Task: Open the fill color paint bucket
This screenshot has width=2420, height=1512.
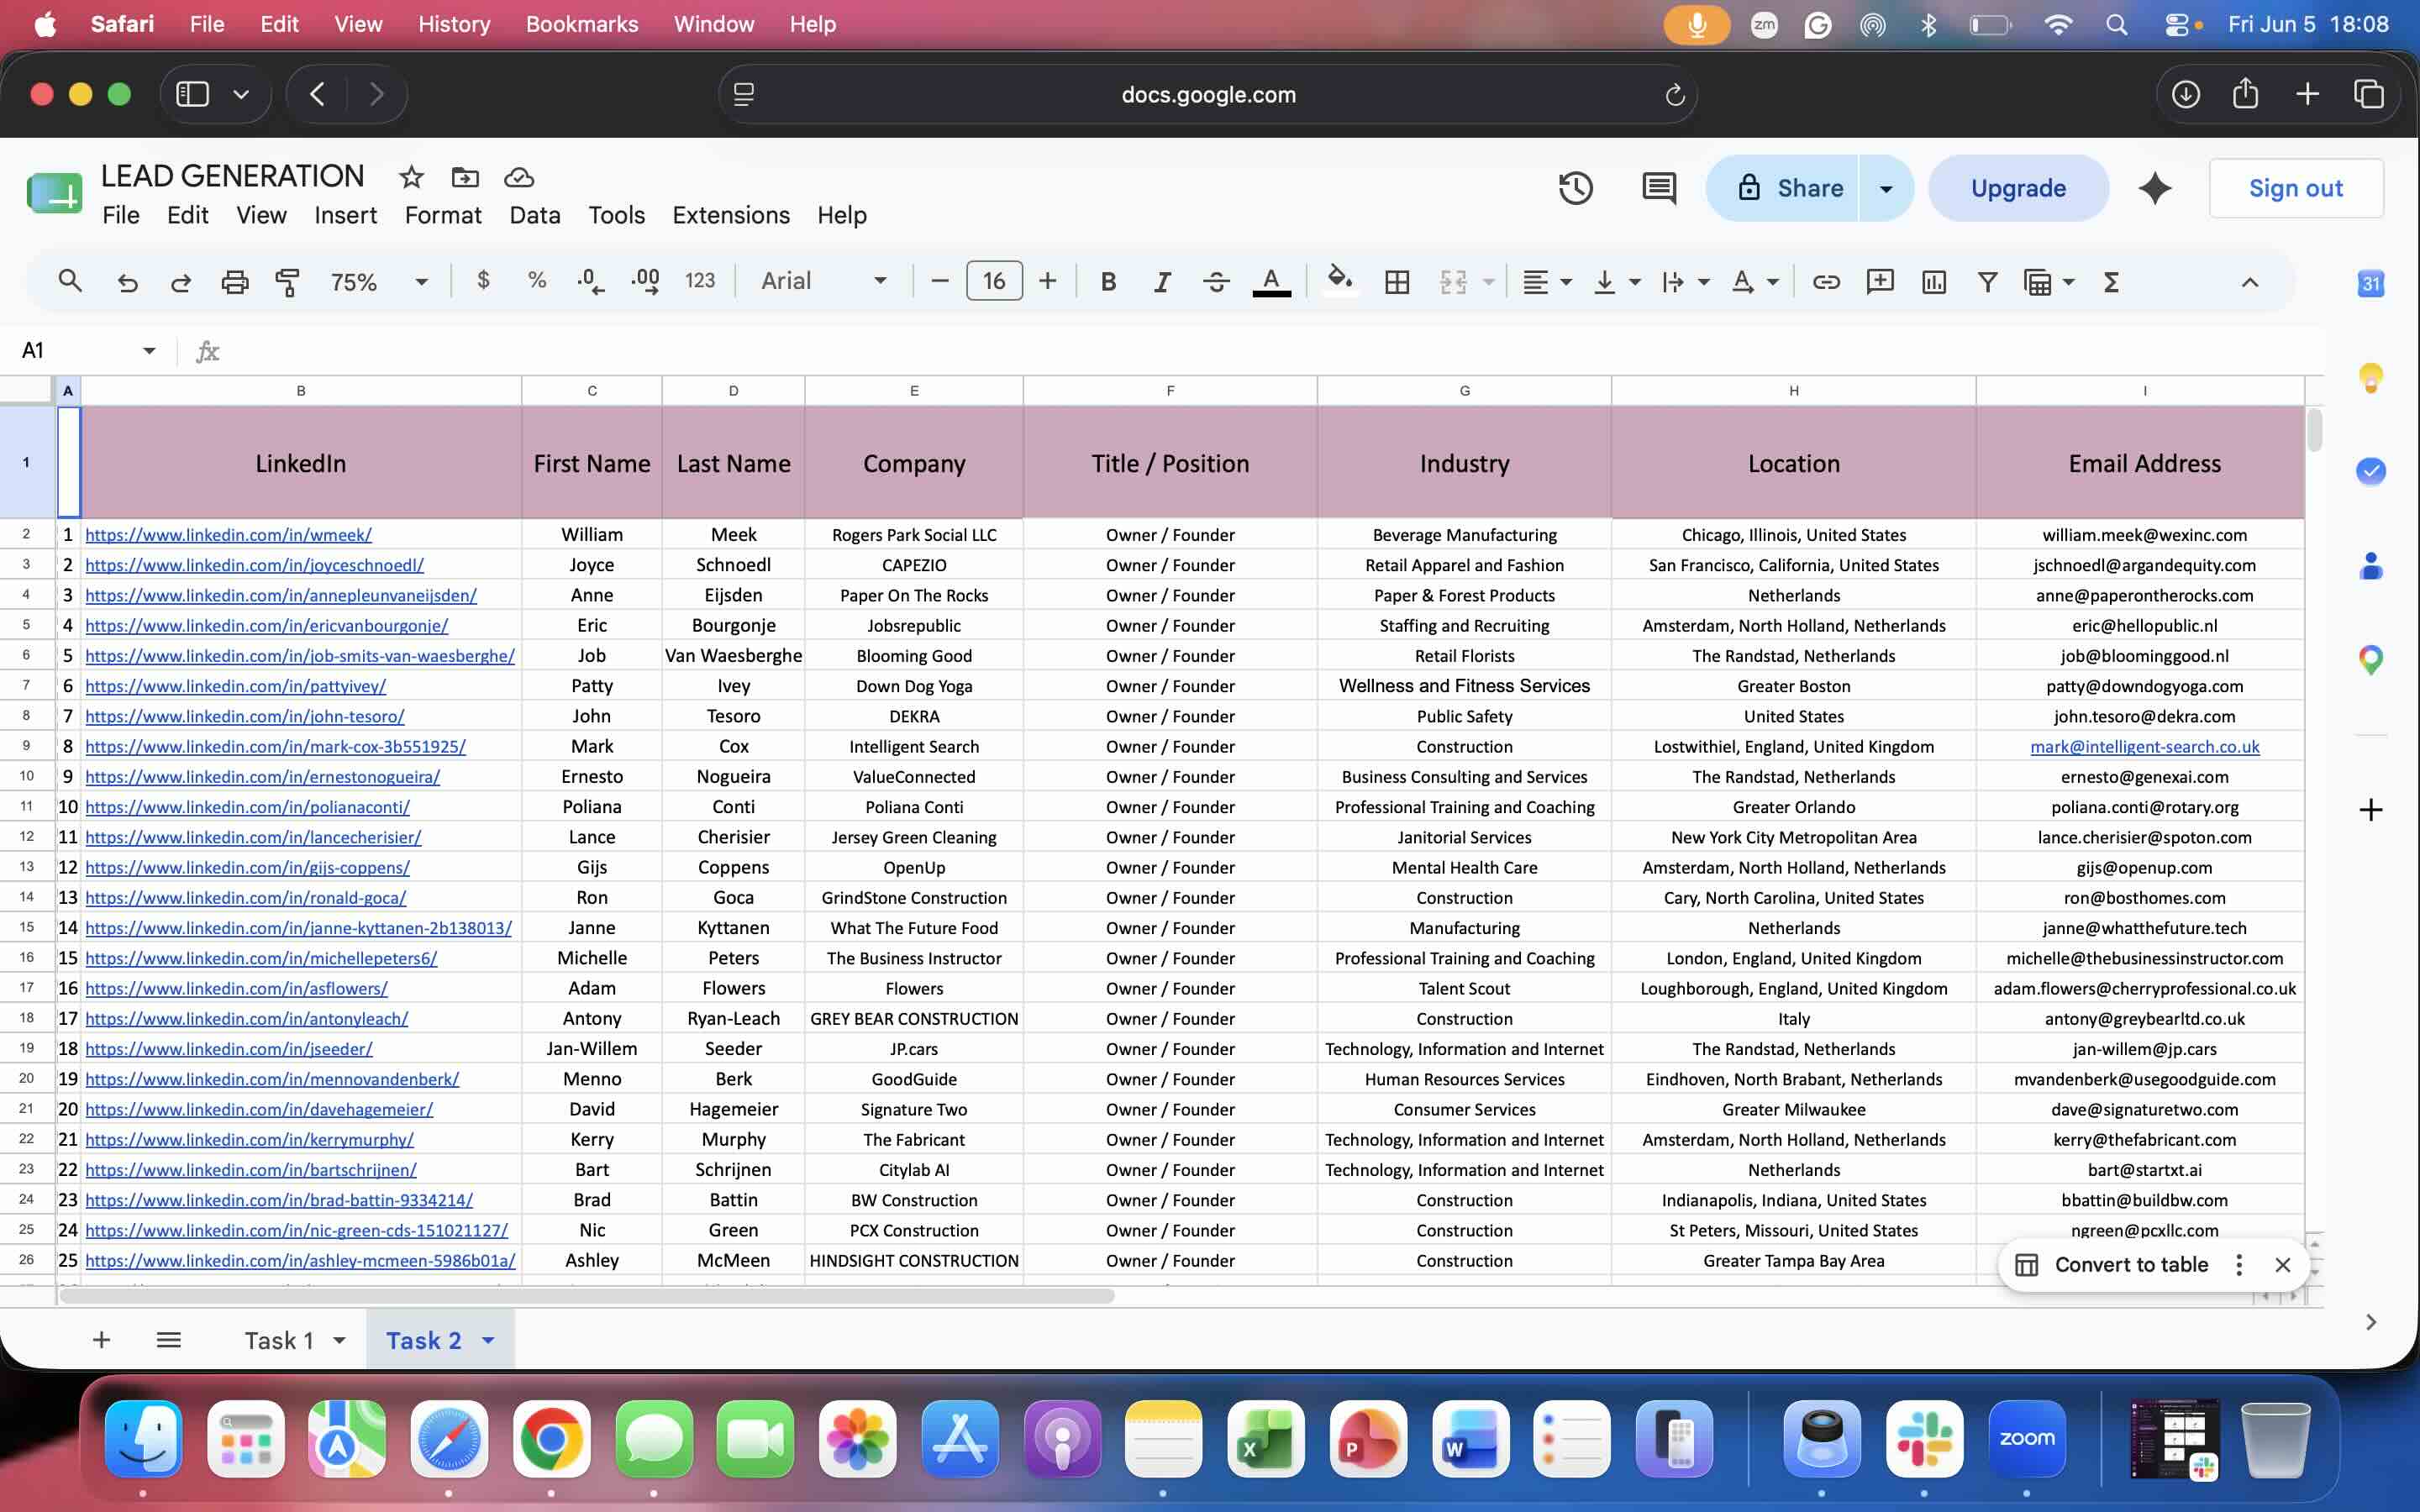Action: (1340, 280)
